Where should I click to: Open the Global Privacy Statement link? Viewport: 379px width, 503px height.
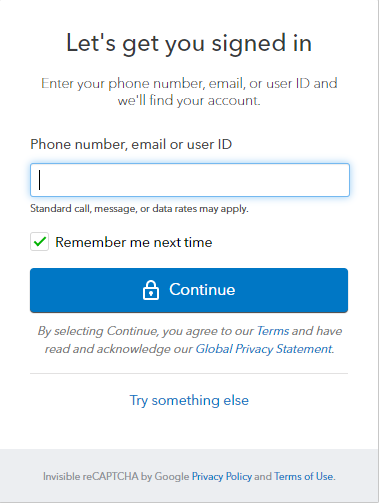pyautogui.click(x=264, y=349)
